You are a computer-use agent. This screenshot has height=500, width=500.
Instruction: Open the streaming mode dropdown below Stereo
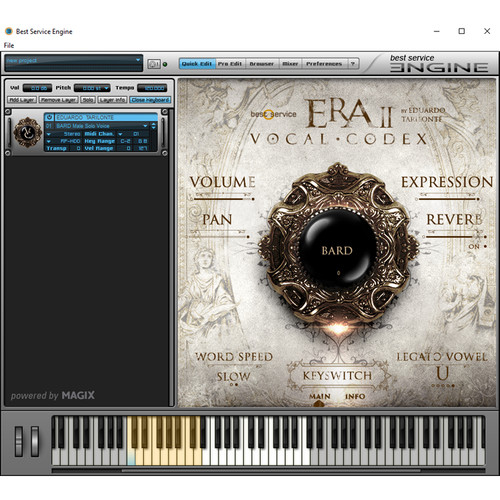click(49, 141)
